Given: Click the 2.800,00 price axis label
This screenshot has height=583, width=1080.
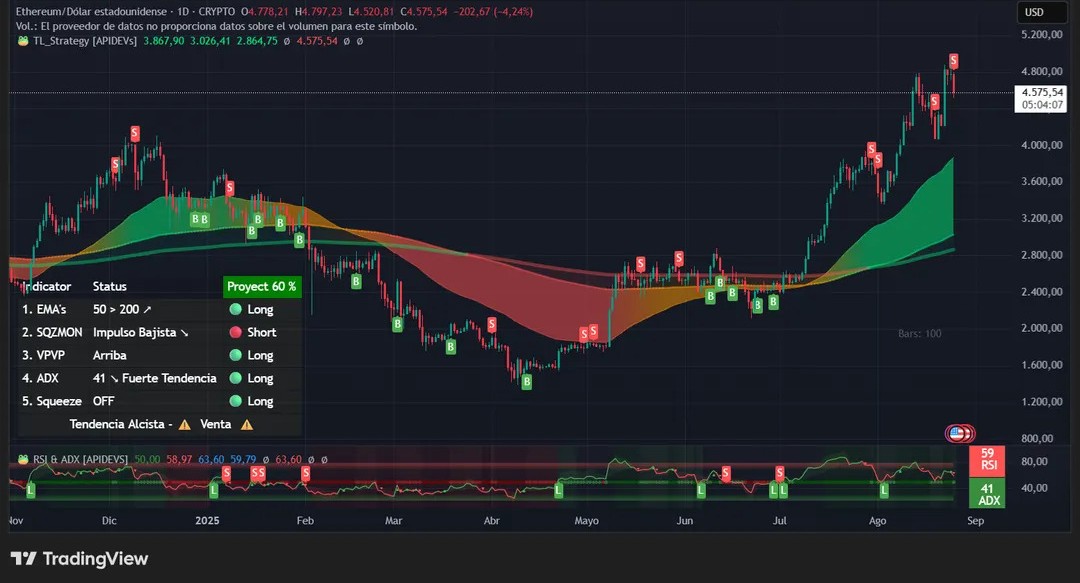Looking at the screenshot, I should [x=1041, y=255].
